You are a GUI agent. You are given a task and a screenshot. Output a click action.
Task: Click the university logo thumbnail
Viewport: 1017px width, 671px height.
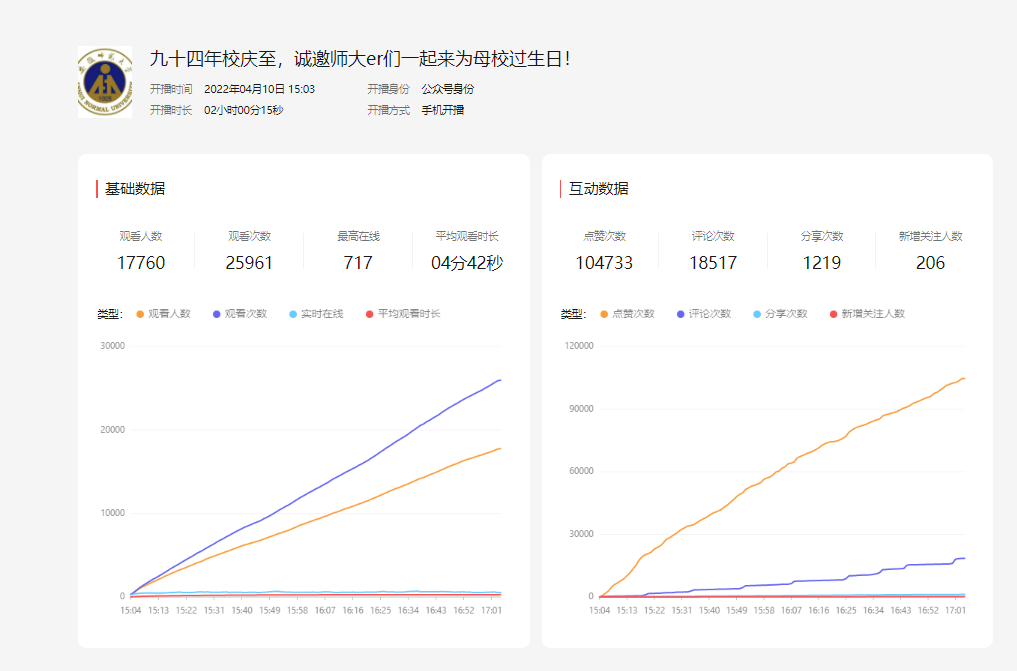coord(105,81)
